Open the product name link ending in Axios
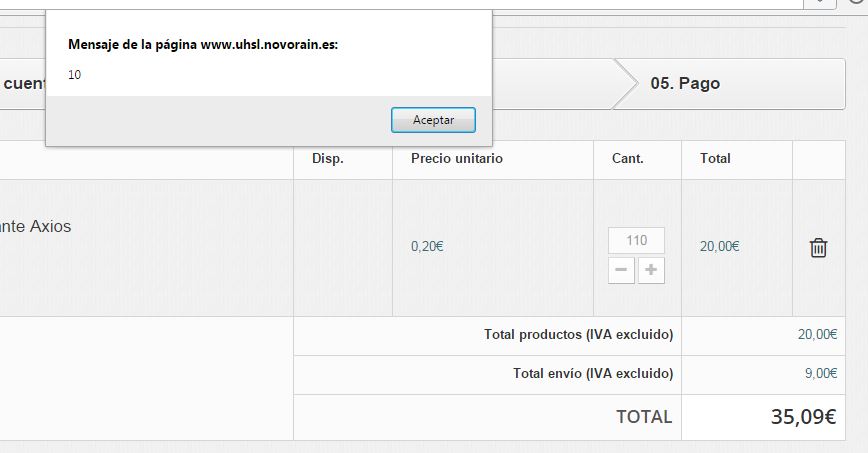The width and height of the screenshot is (868, 453). pos(36,227)
